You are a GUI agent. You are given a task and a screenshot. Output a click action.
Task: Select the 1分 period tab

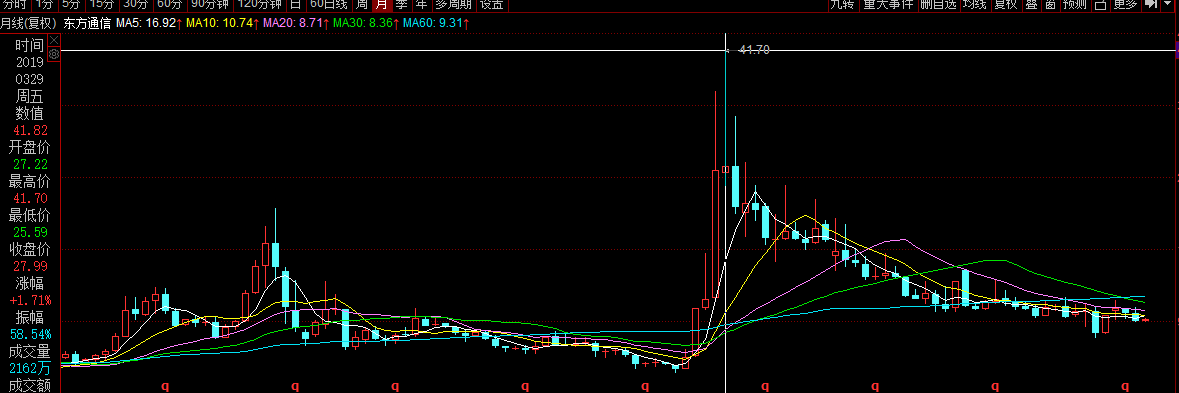point(45,5)
